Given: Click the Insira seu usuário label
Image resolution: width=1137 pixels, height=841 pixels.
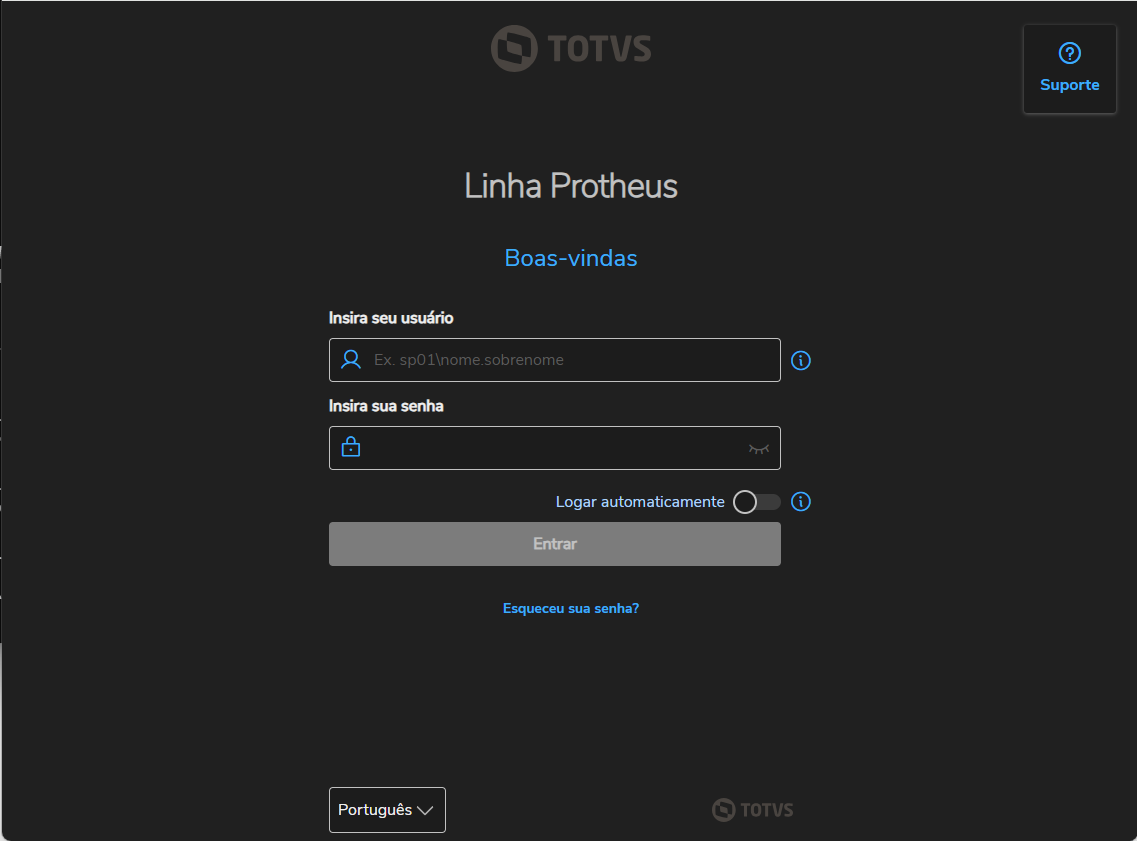Looking at the screenshot, I should (x=391, y=318).
